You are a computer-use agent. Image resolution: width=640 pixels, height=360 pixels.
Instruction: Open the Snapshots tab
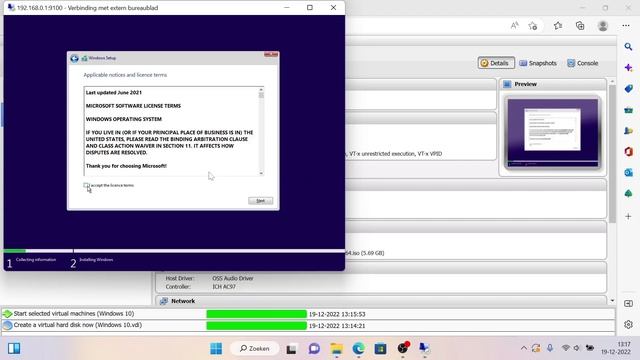coord(538,63)
